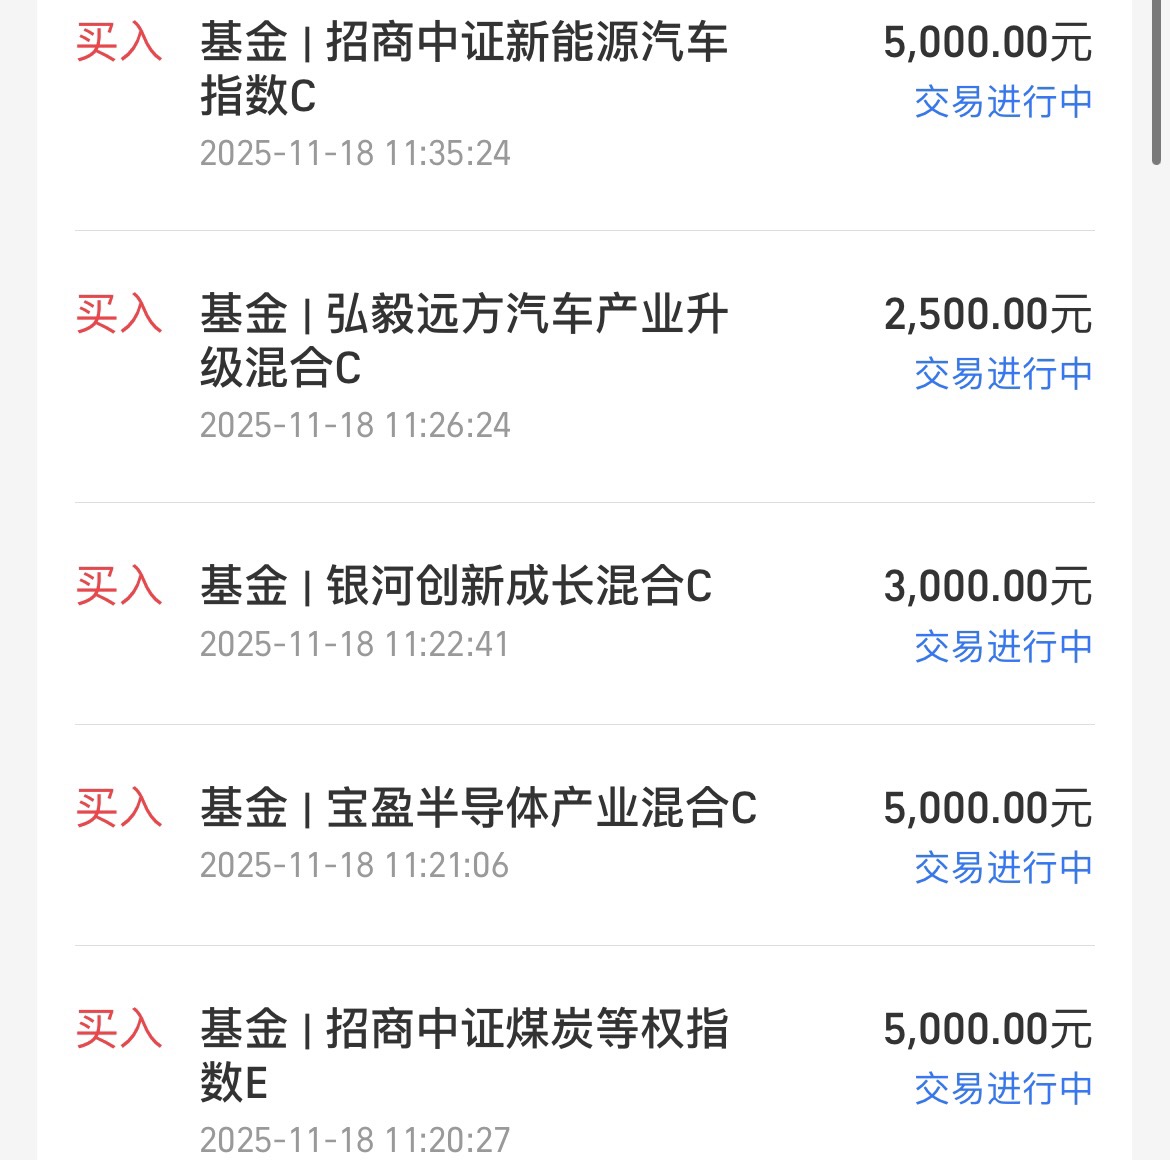1170x1160 pixels.
Task: Open the 招商中证煤炭等权指数E transaction record
Action: click(584, 1053)
